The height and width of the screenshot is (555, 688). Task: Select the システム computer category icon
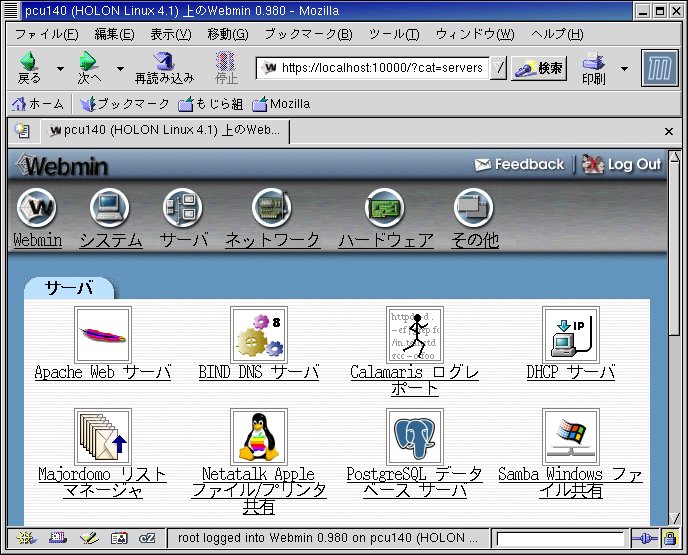(x=110, y=208)
